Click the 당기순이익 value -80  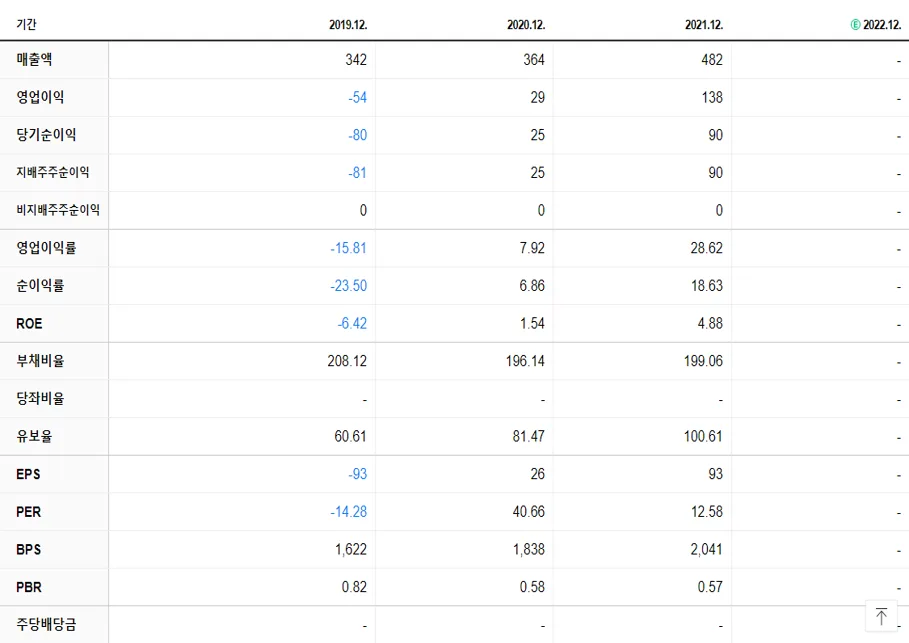click(358, 135)
